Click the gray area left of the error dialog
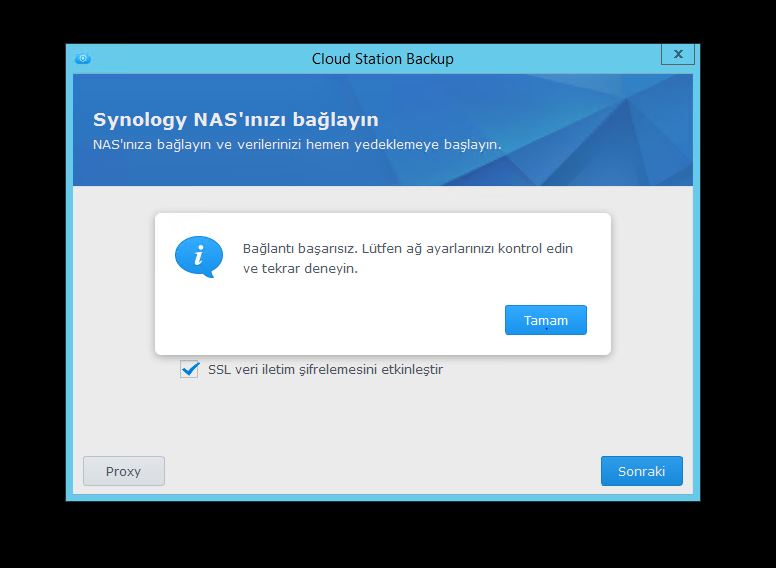 pos(113,280)
